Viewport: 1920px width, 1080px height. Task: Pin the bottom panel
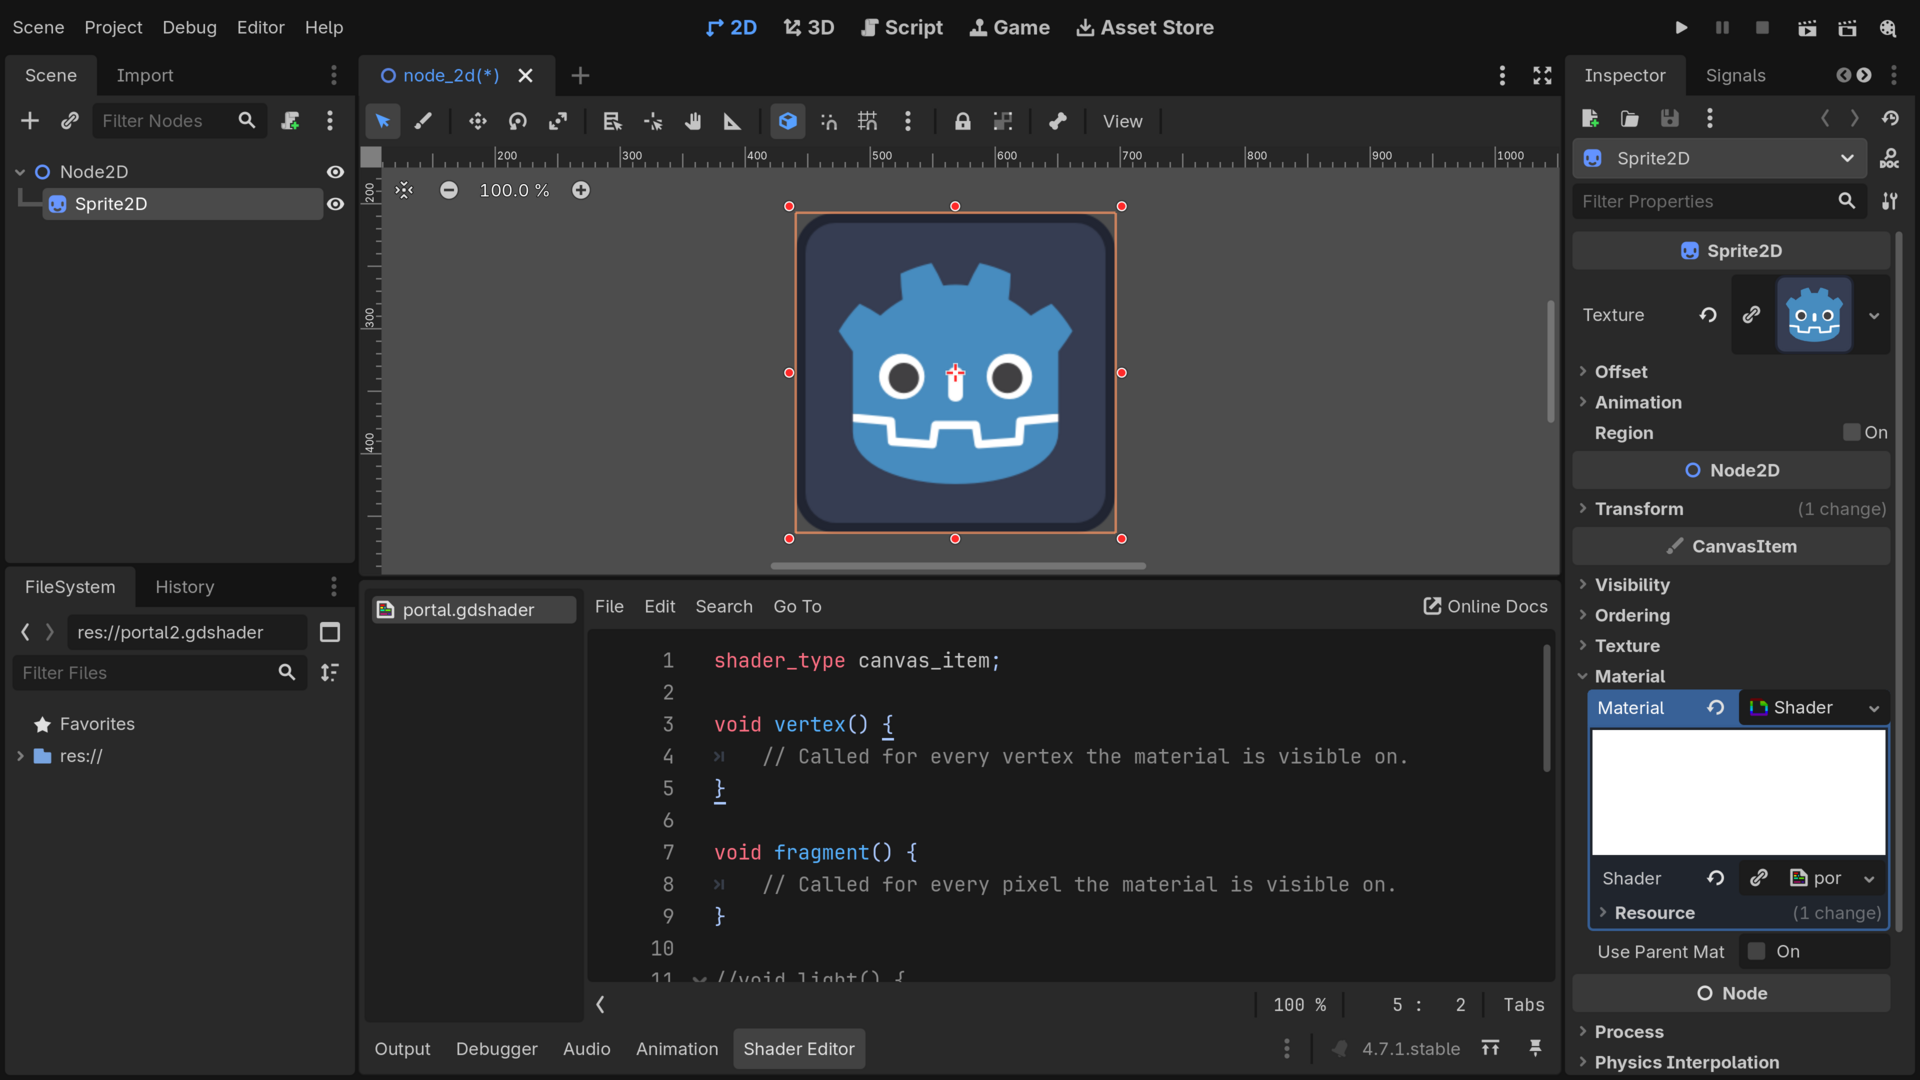point(1535,1048)
